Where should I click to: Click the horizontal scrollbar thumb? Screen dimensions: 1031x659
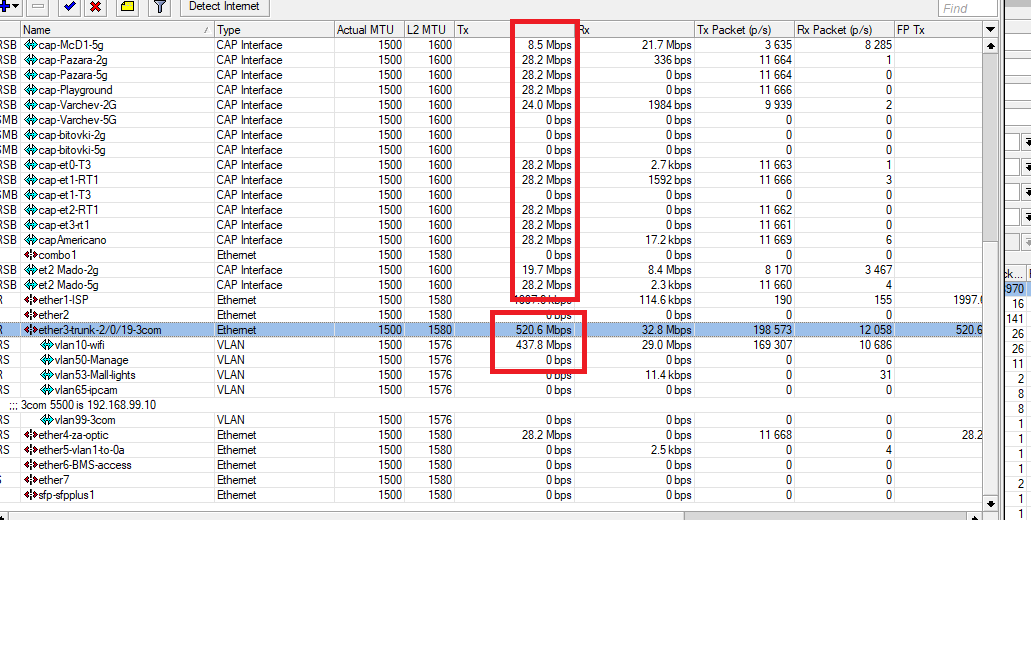tap(825, 517)
